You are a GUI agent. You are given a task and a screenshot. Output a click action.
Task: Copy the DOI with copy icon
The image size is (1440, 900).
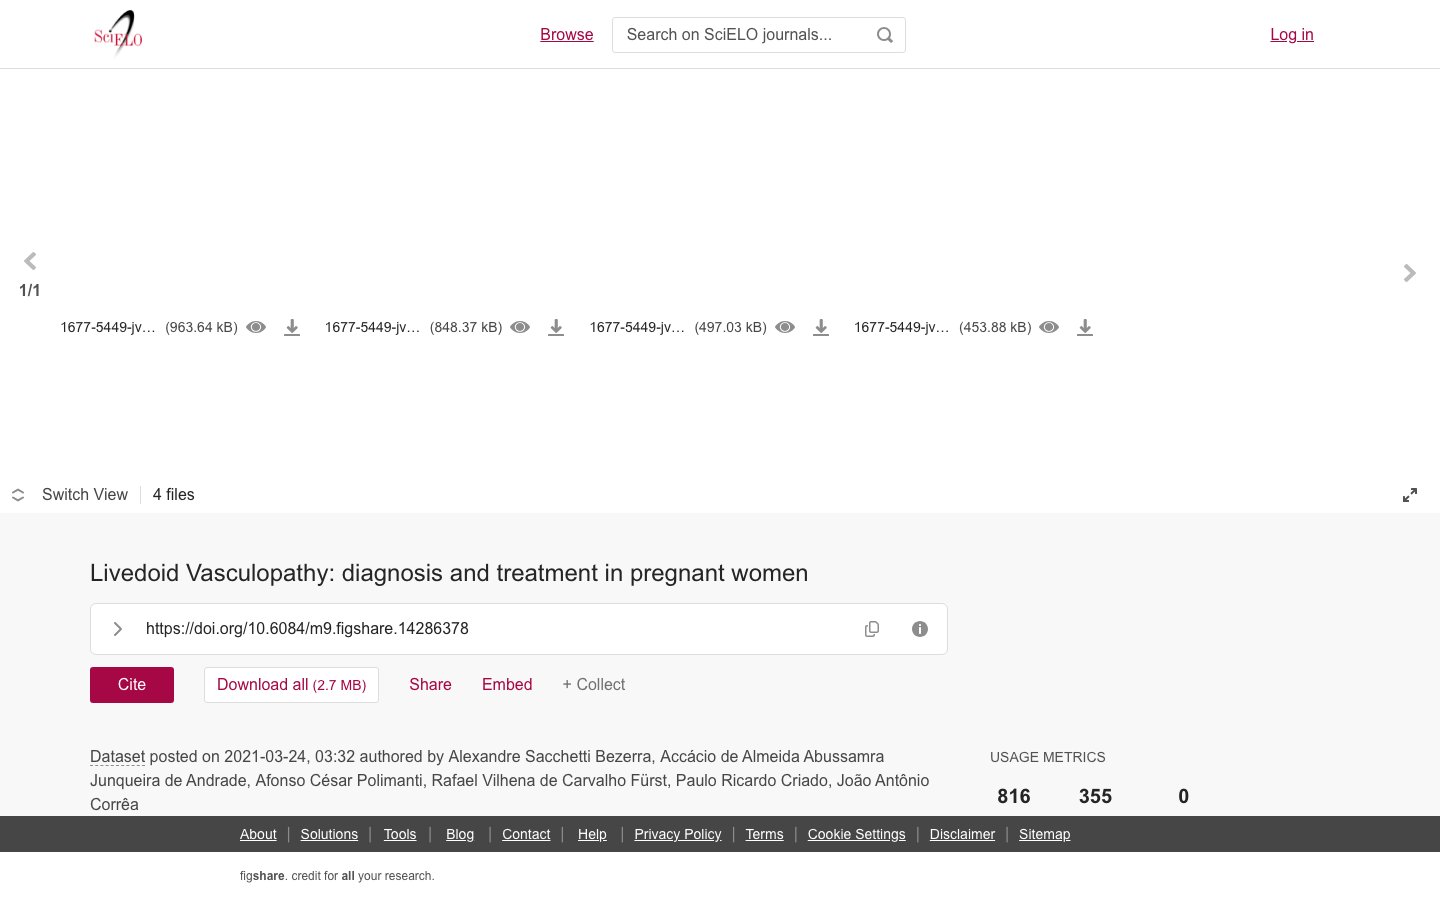click(872, 629)
